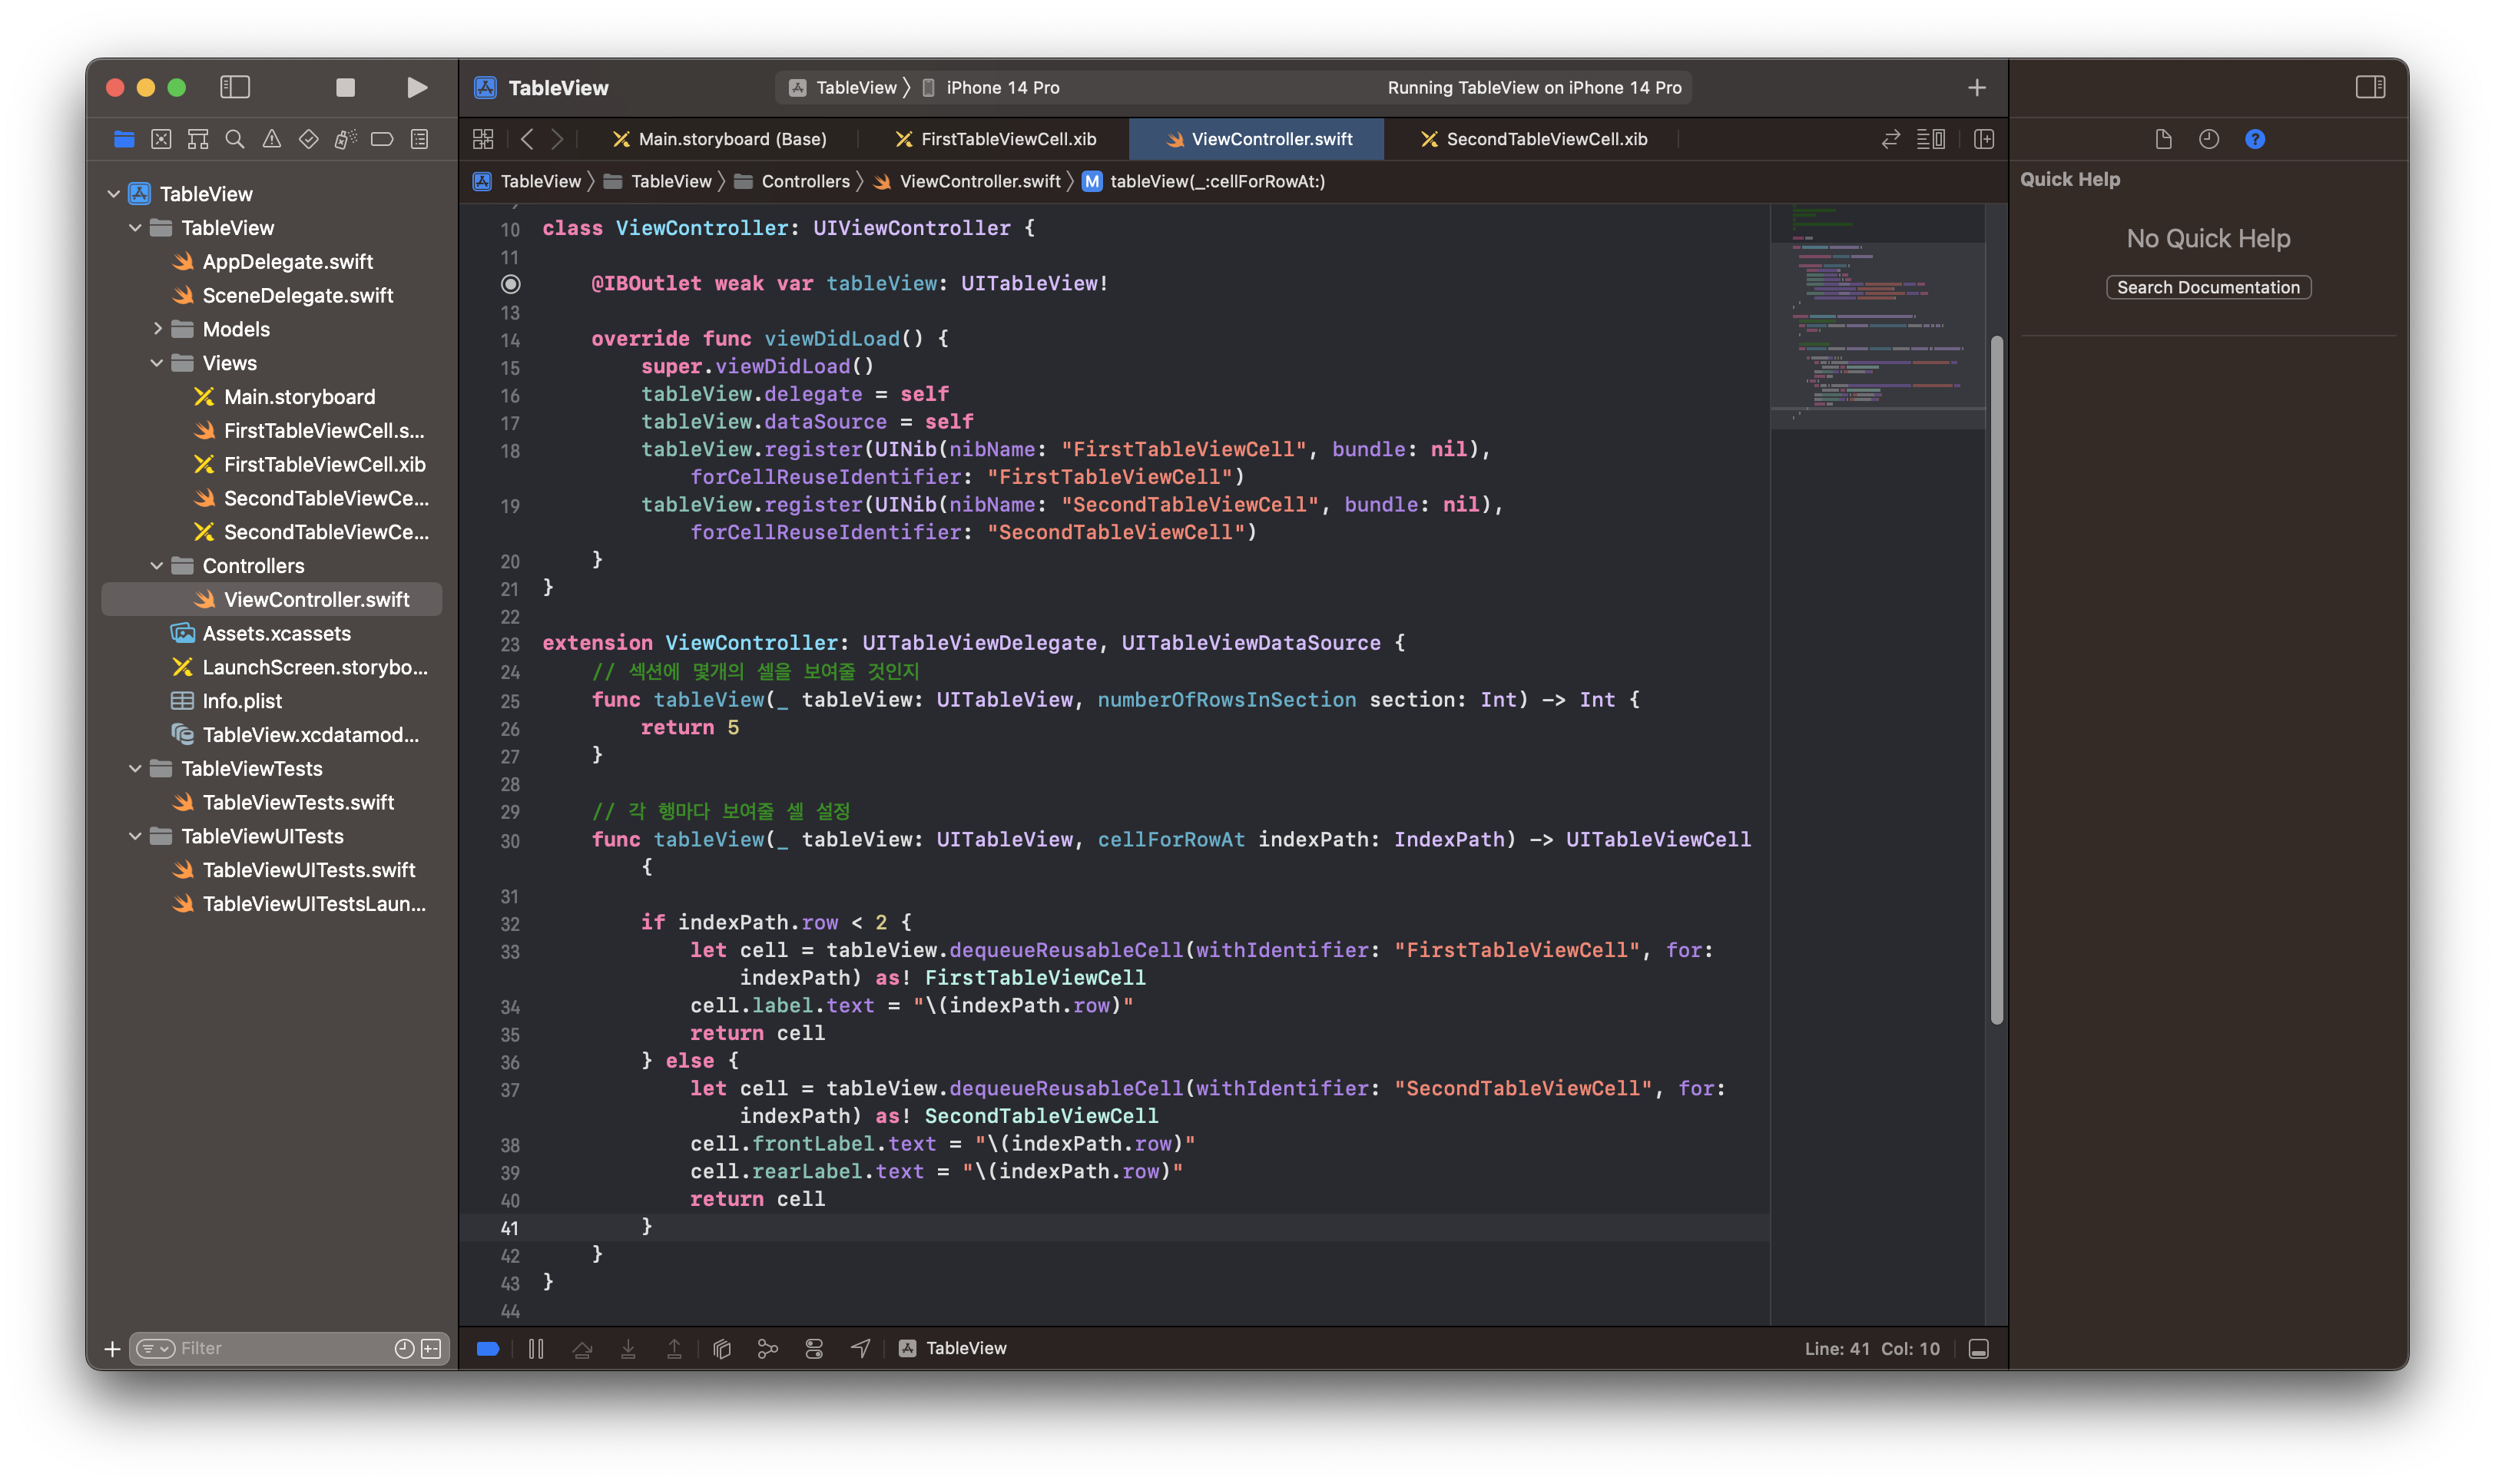Select iPhone 14 Pro run destination
2495x1484 pixels.
(x=1002, y=88)
